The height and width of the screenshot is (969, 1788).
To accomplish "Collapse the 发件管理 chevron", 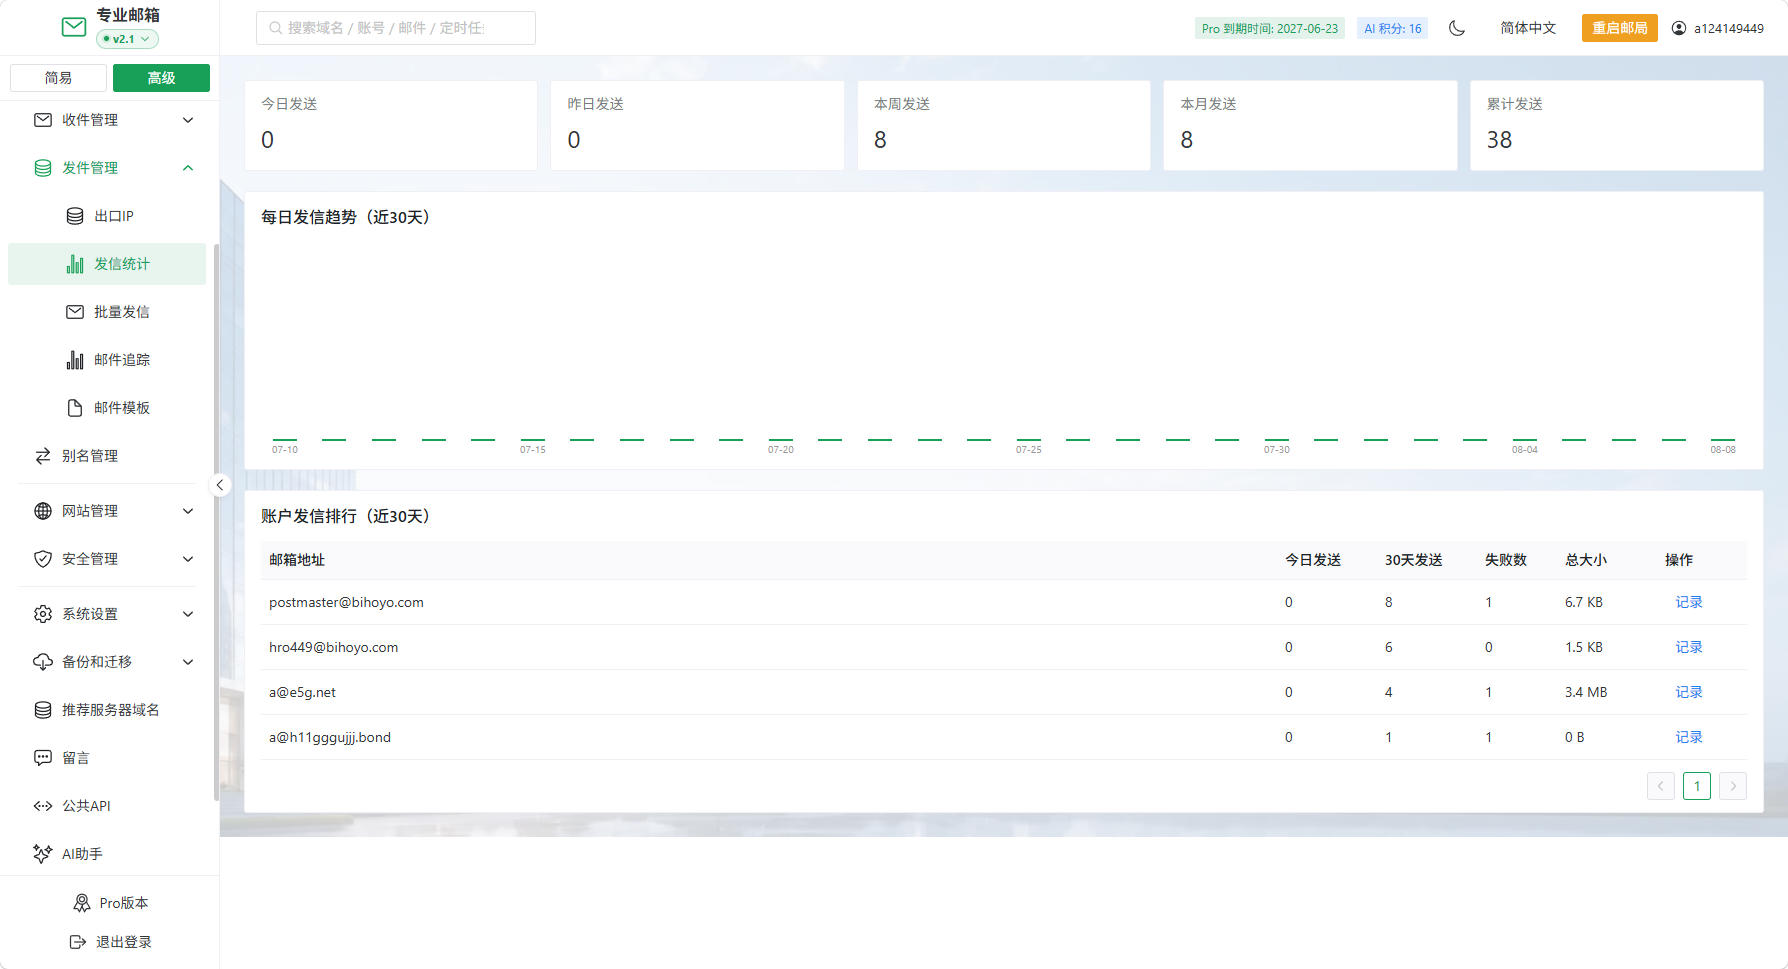I will 188,168.
